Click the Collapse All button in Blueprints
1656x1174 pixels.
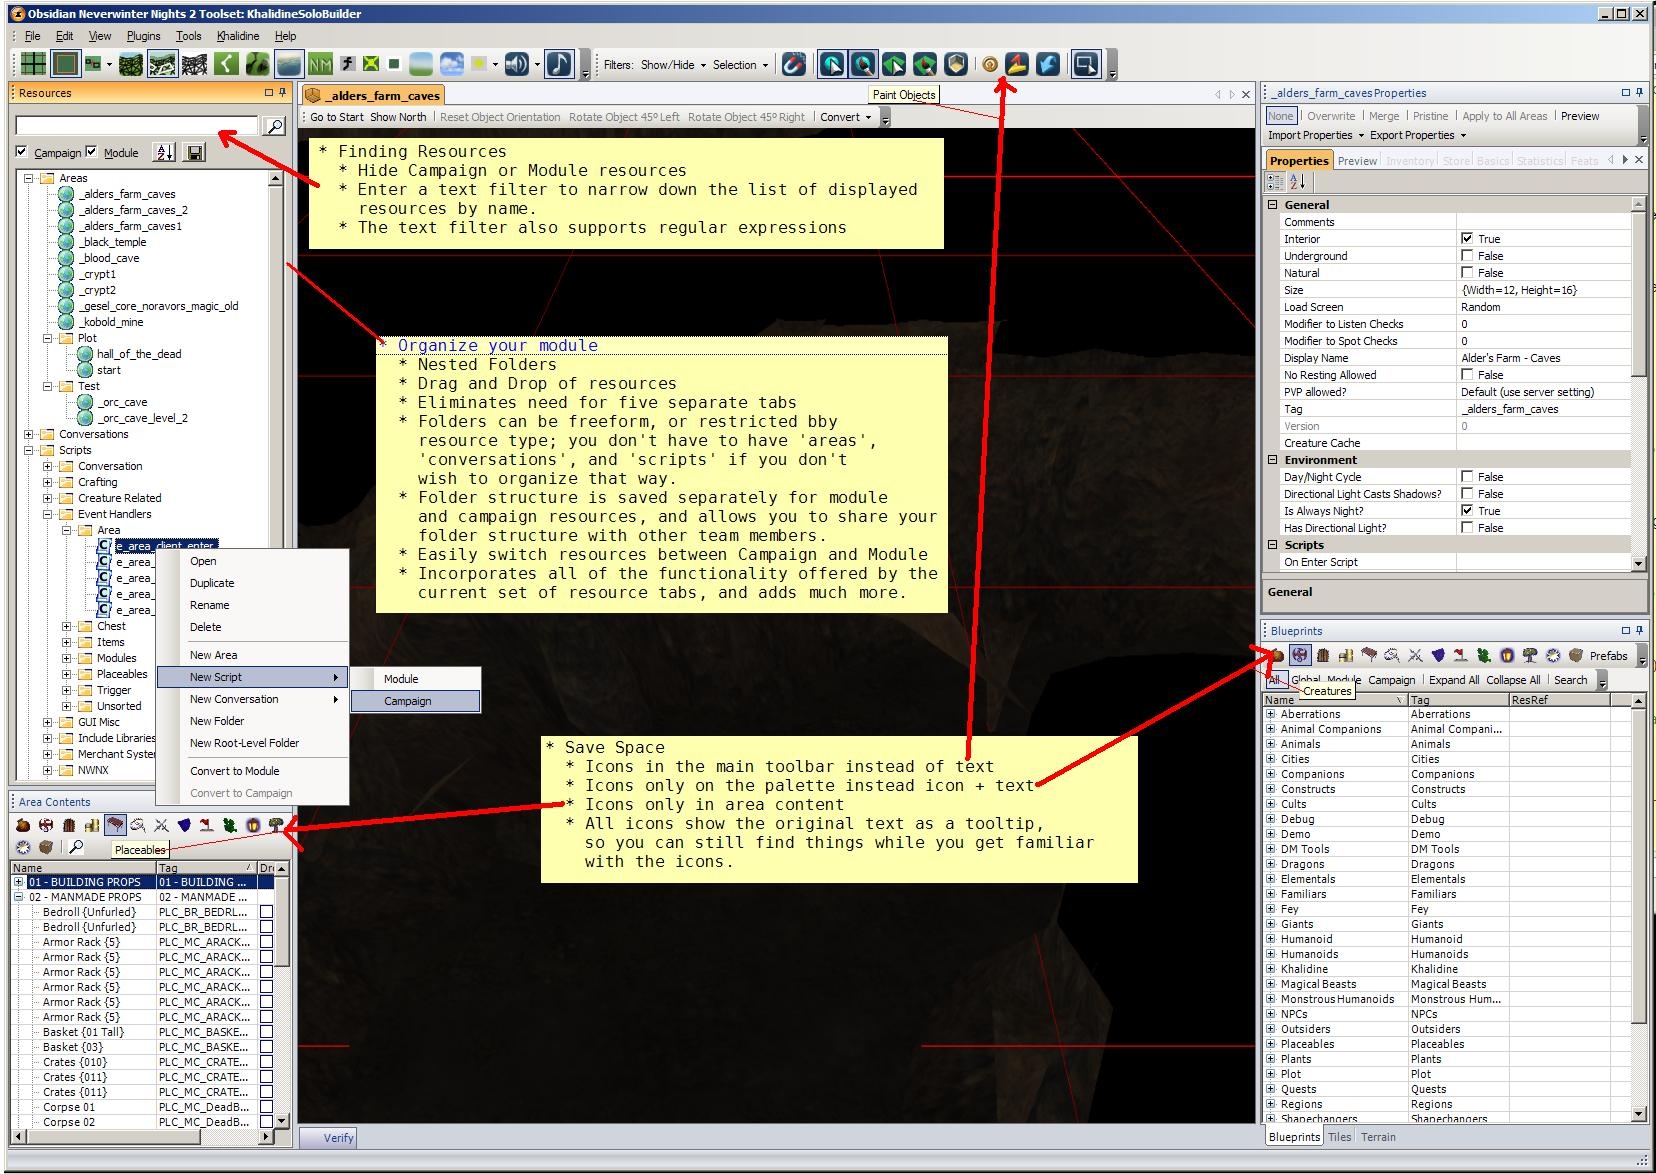click(x=1512, y=680)
